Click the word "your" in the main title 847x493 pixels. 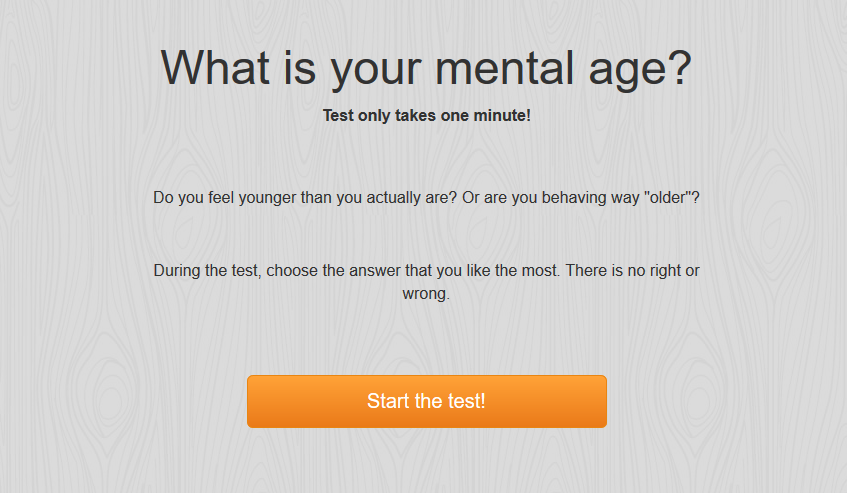pyautogui.click(x=375, y=71)
